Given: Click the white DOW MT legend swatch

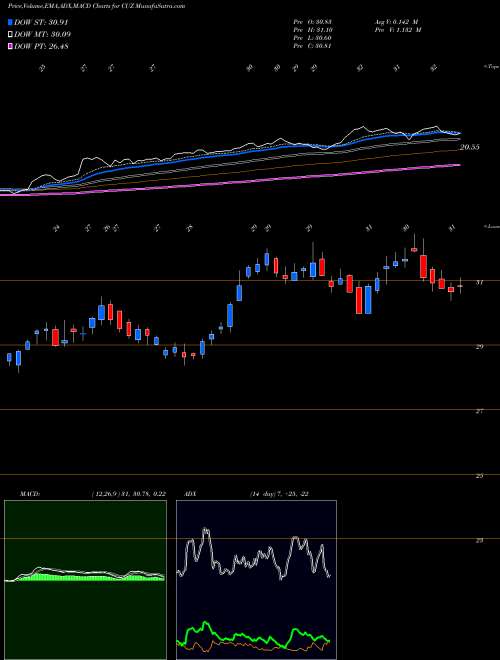Looking at the screenshot, I should click(x=11, y=35).
